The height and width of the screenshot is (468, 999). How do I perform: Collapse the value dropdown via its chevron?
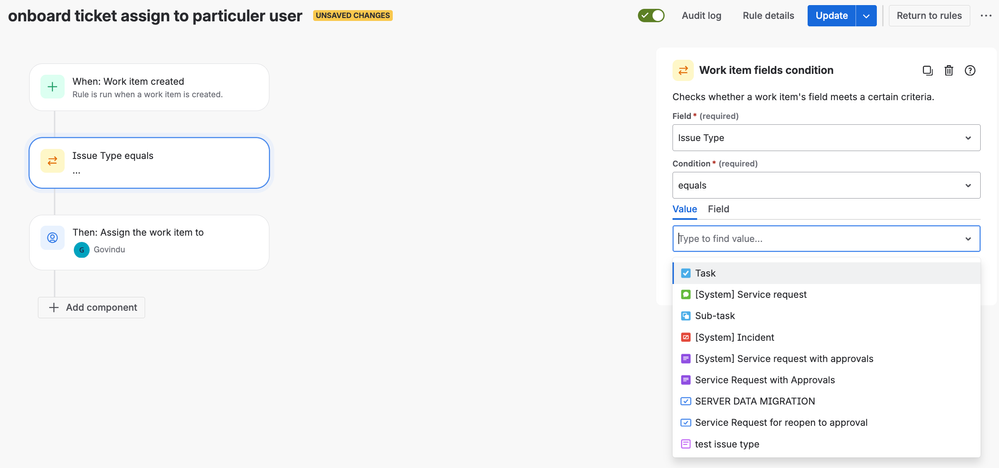coord(968,239)
